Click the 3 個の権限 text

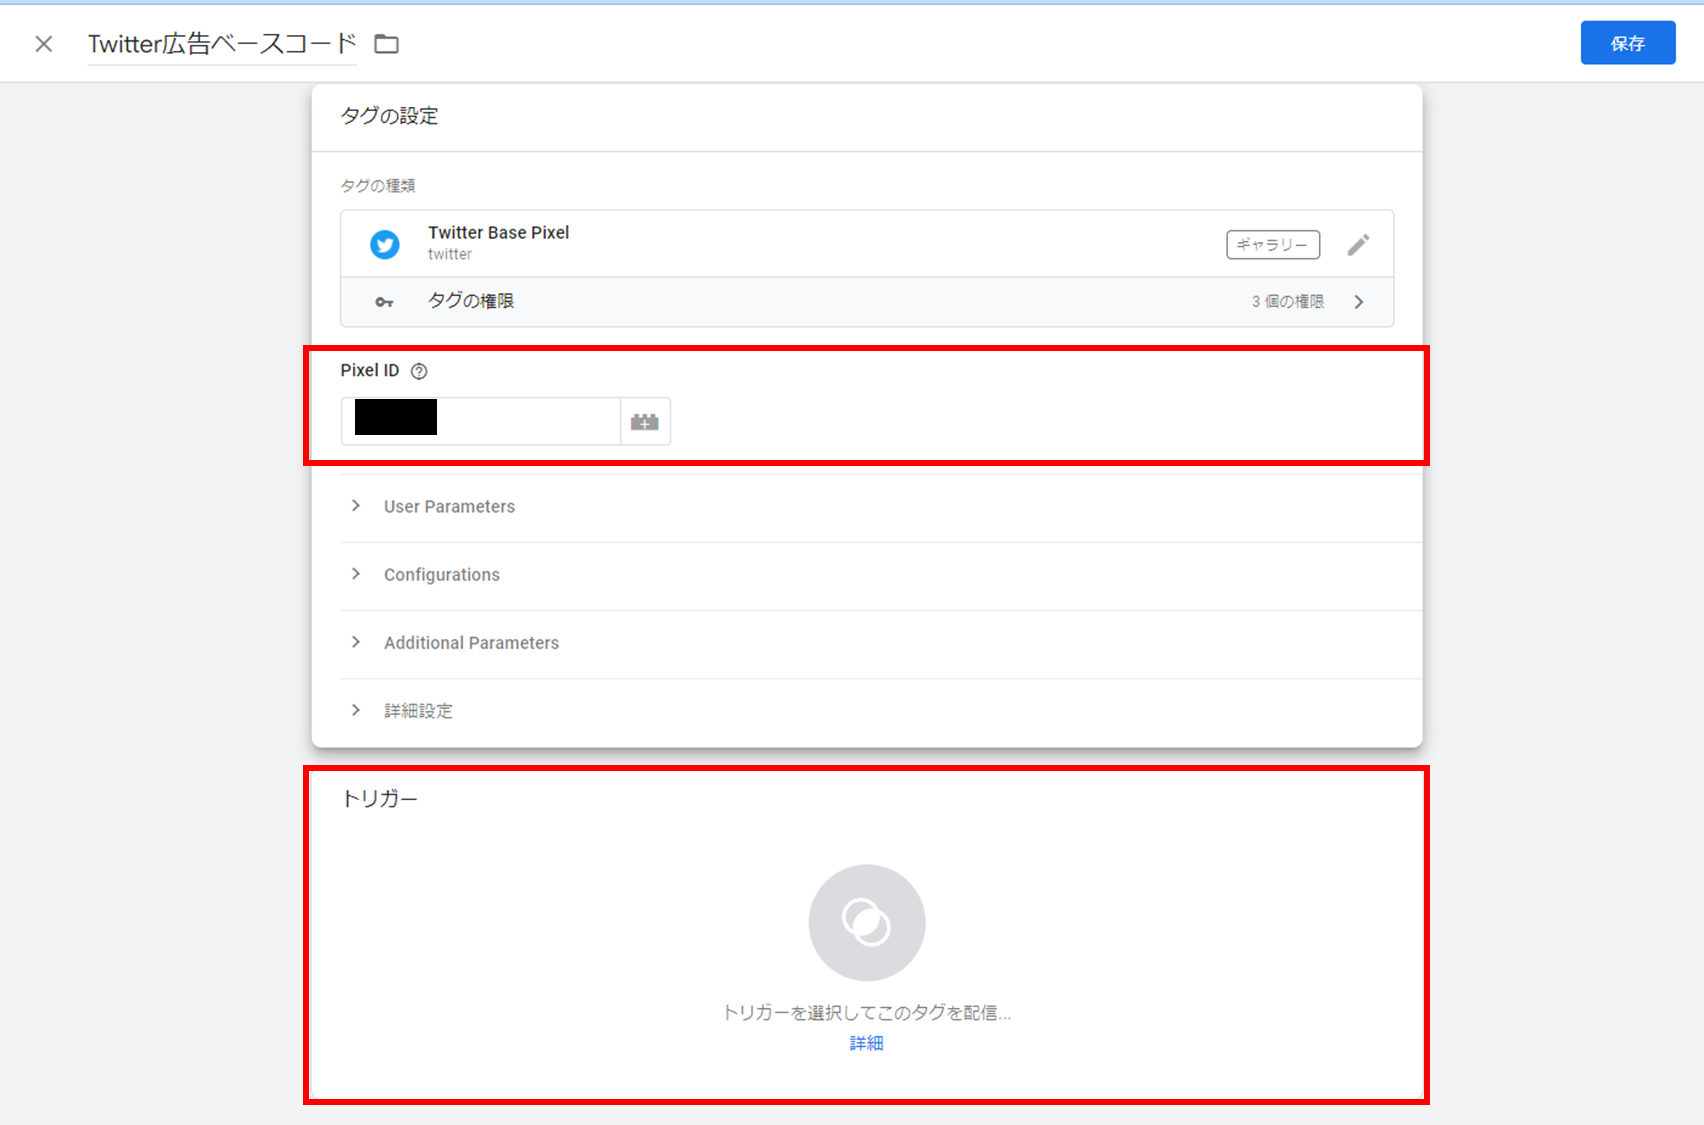pyautogui.click(x=1287, y=302)
